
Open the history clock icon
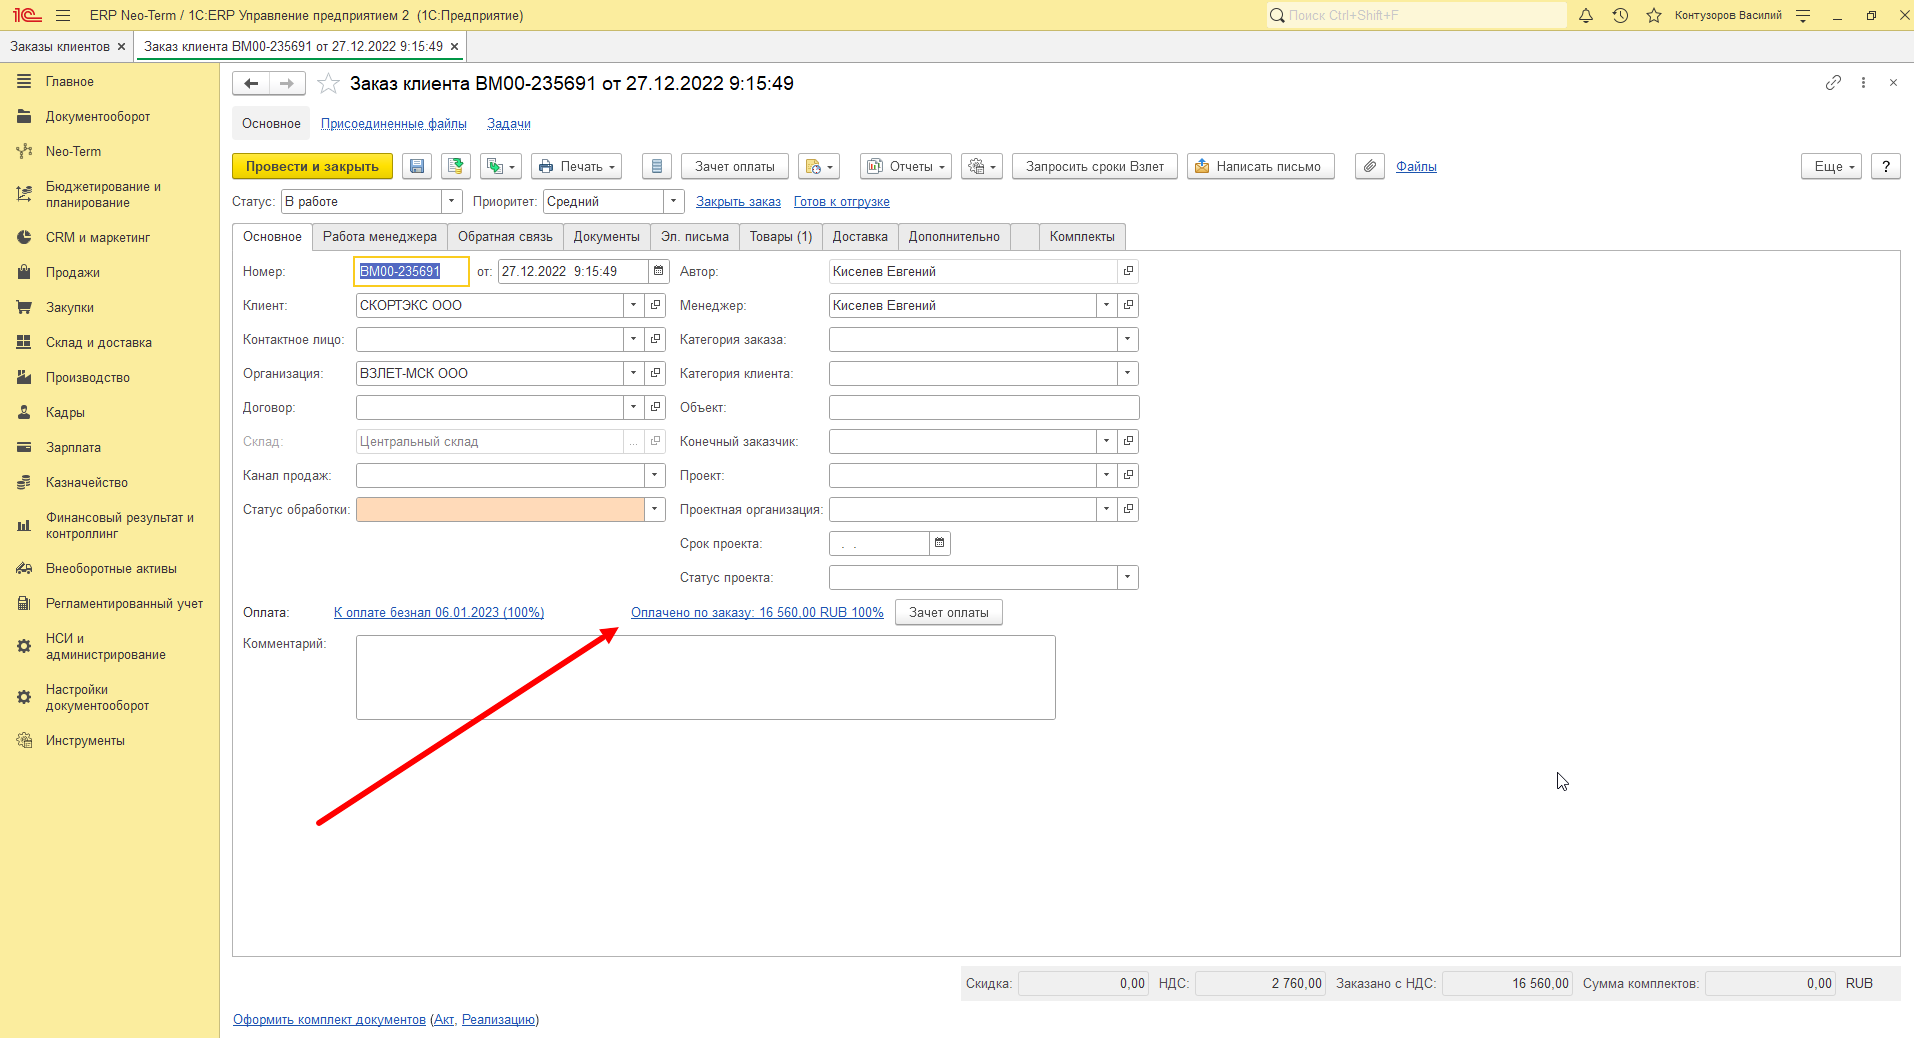tap(1620, 15)
